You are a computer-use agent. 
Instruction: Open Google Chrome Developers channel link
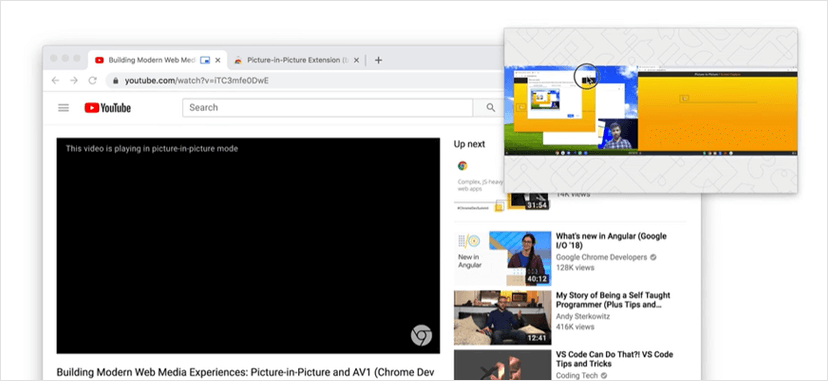click(x=601, y=257)
